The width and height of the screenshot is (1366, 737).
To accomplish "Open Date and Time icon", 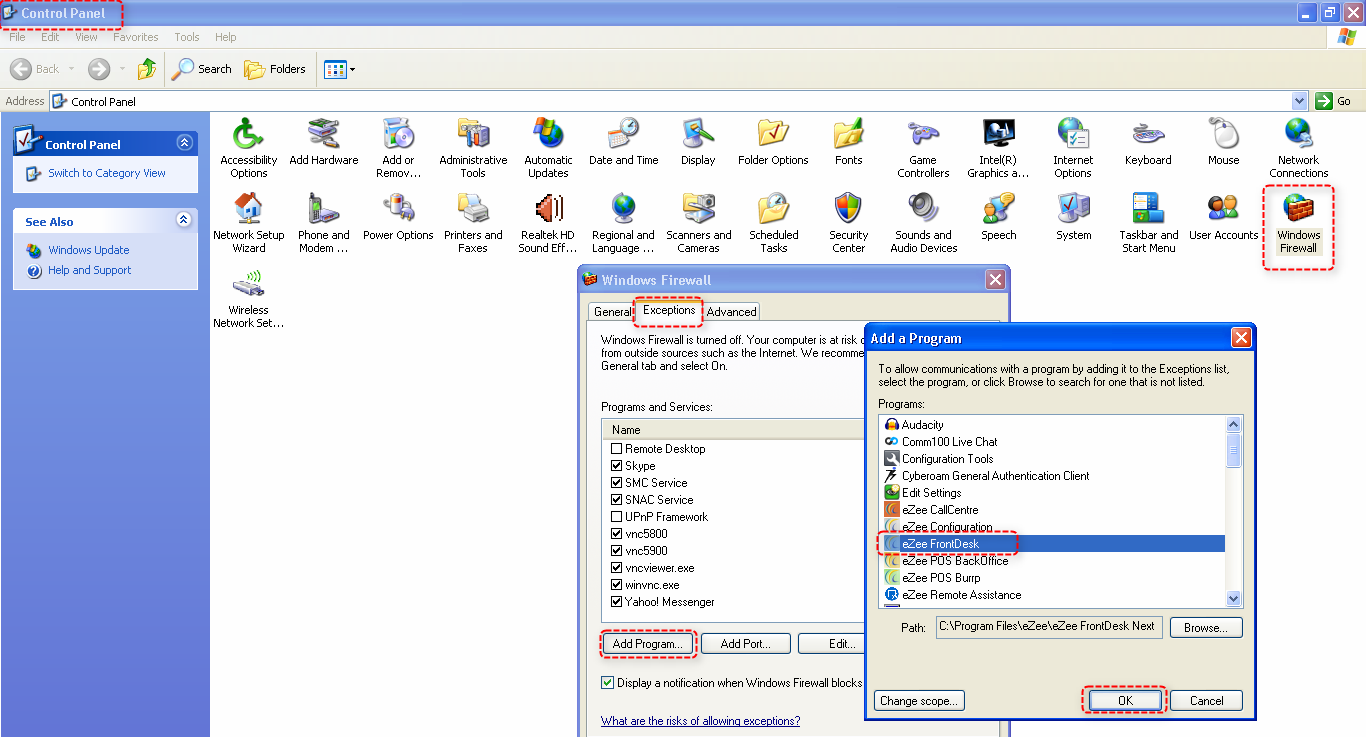I will tap(623, 134).
